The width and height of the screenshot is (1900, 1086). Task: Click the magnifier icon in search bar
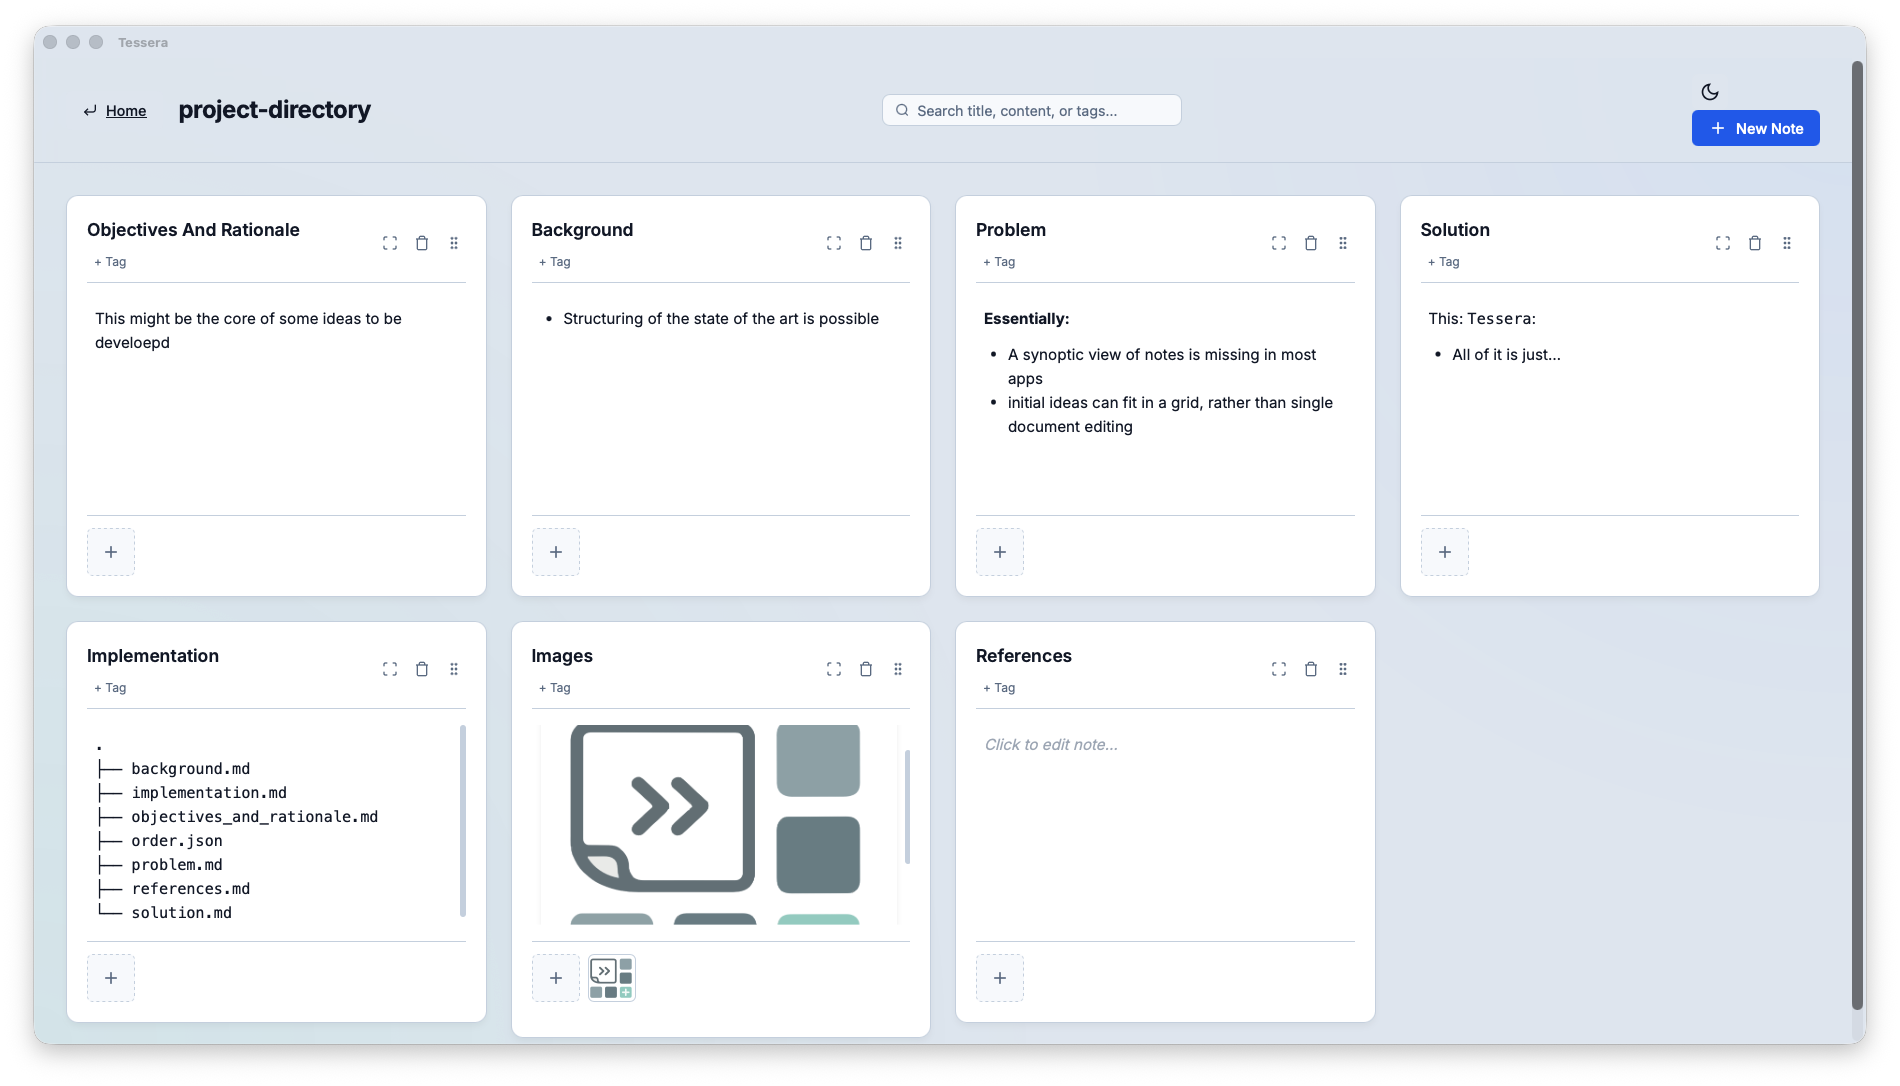(x=902, y=110)
